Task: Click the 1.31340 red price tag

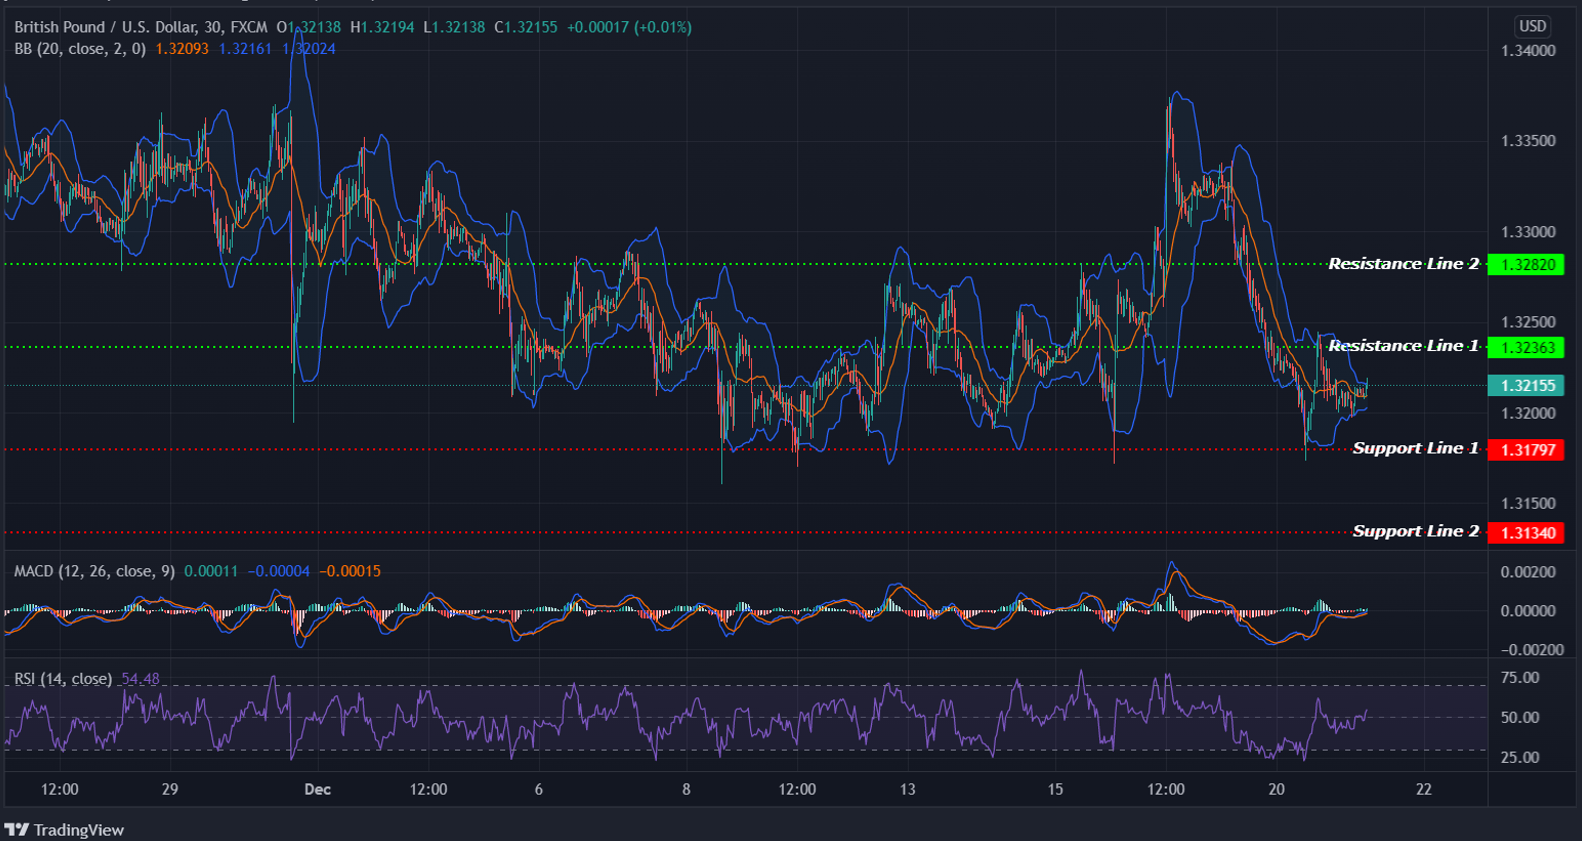Action: 1525,533
